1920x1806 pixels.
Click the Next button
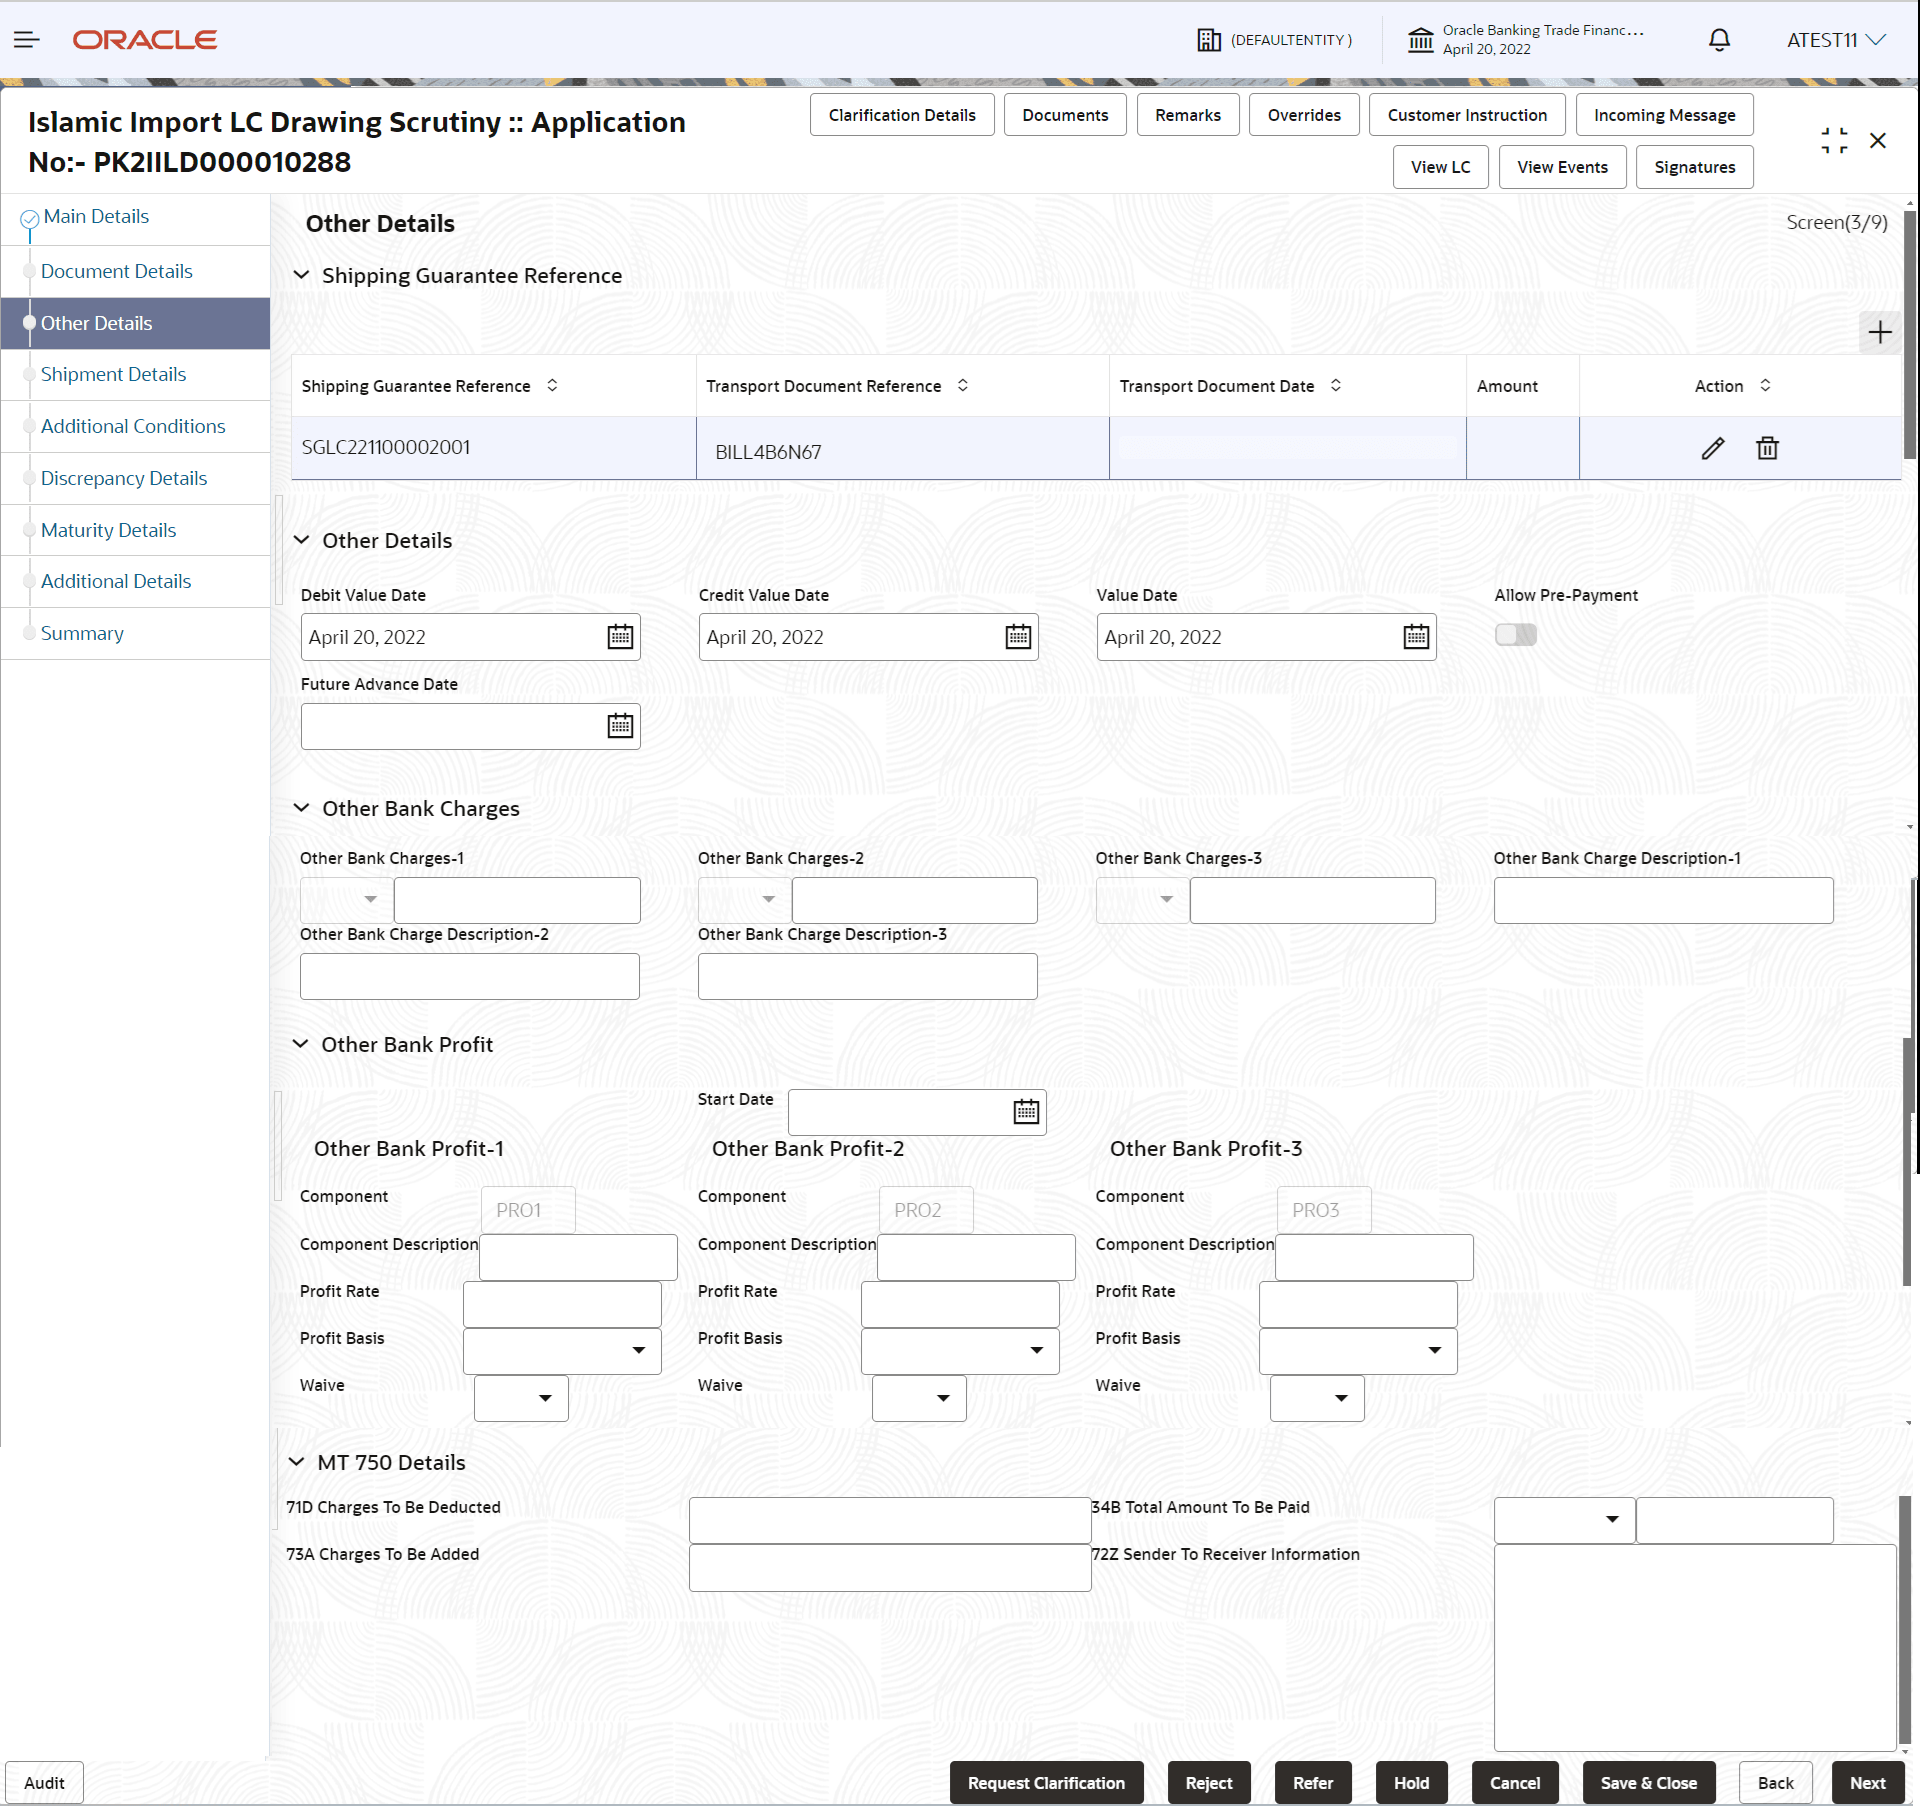tap(1867, 1782)
